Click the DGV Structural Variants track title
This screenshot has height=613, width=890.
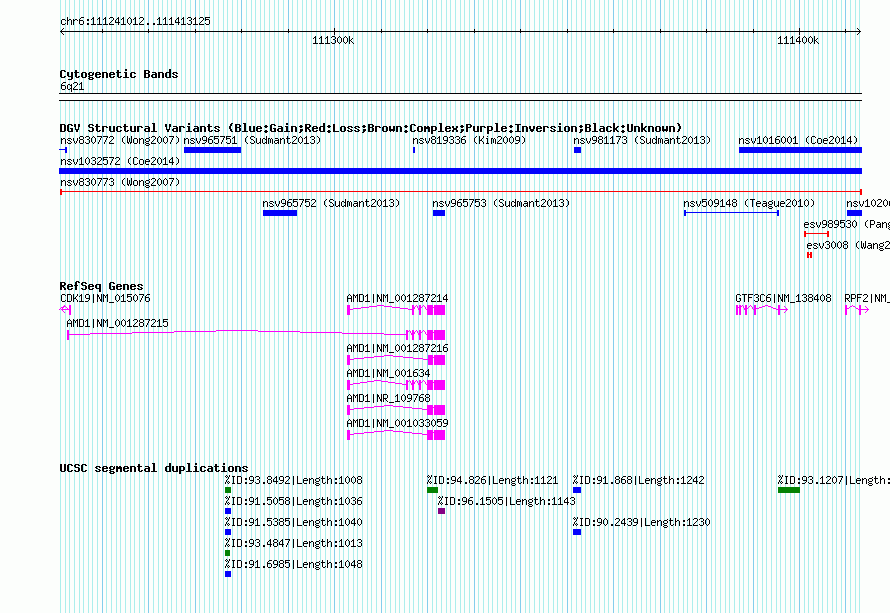(371, 128)
